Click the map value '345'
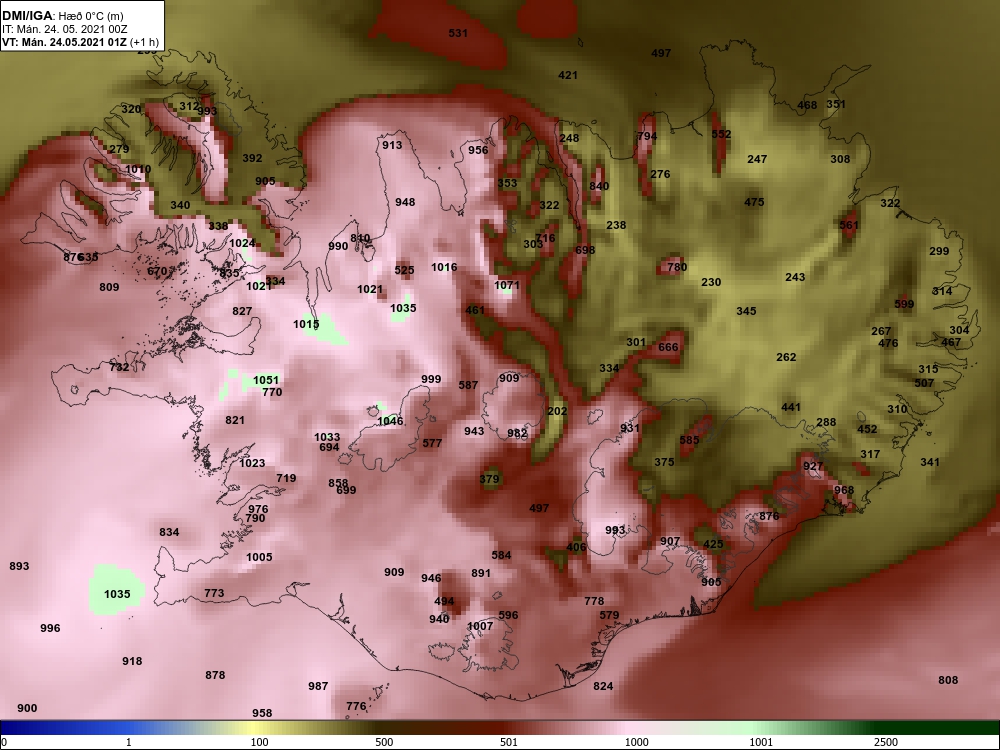 746,312
